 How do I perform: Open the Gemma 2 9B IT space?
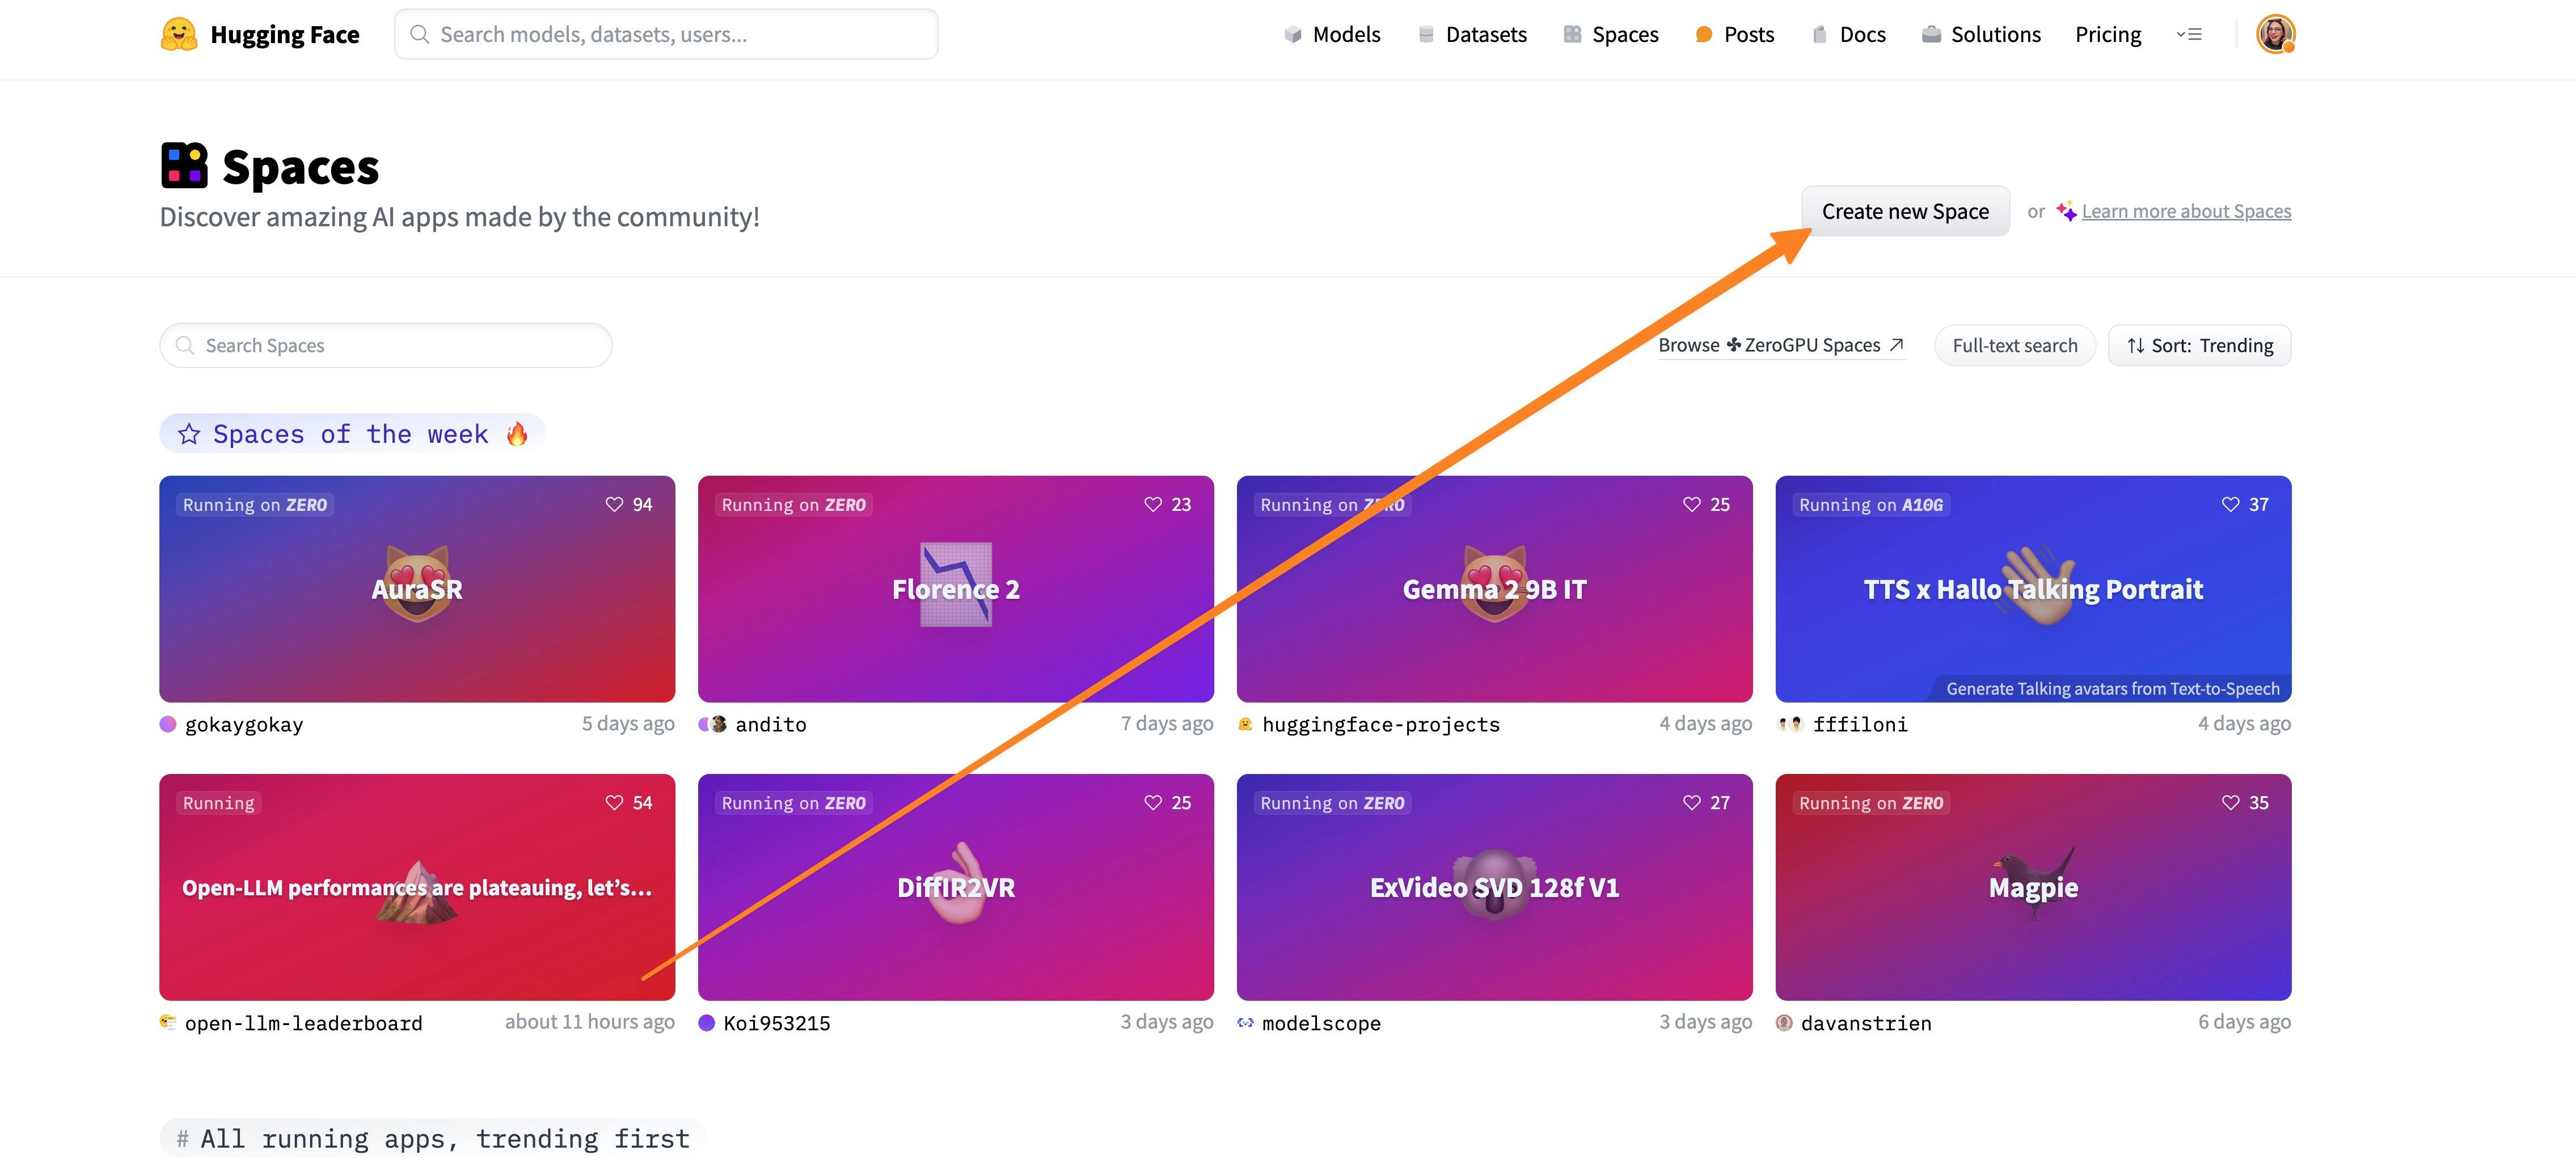tap(1494, 588)
